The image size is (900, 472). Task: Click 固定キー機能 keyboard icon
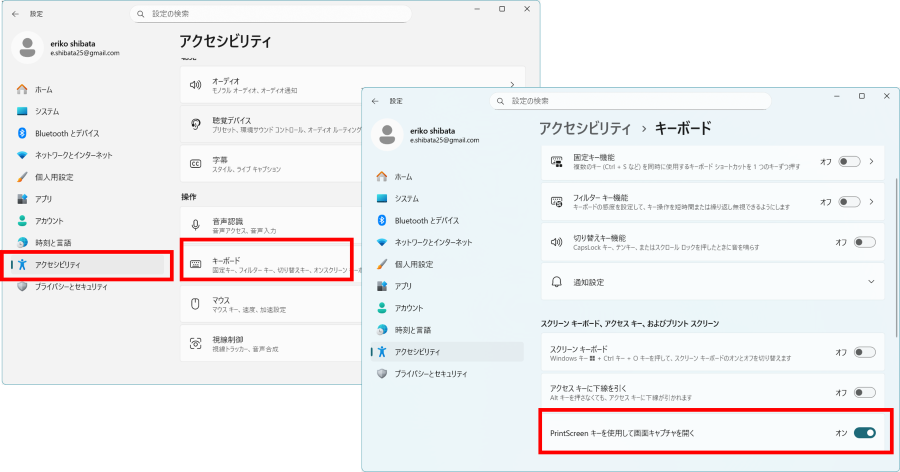(x=556, y=162)
